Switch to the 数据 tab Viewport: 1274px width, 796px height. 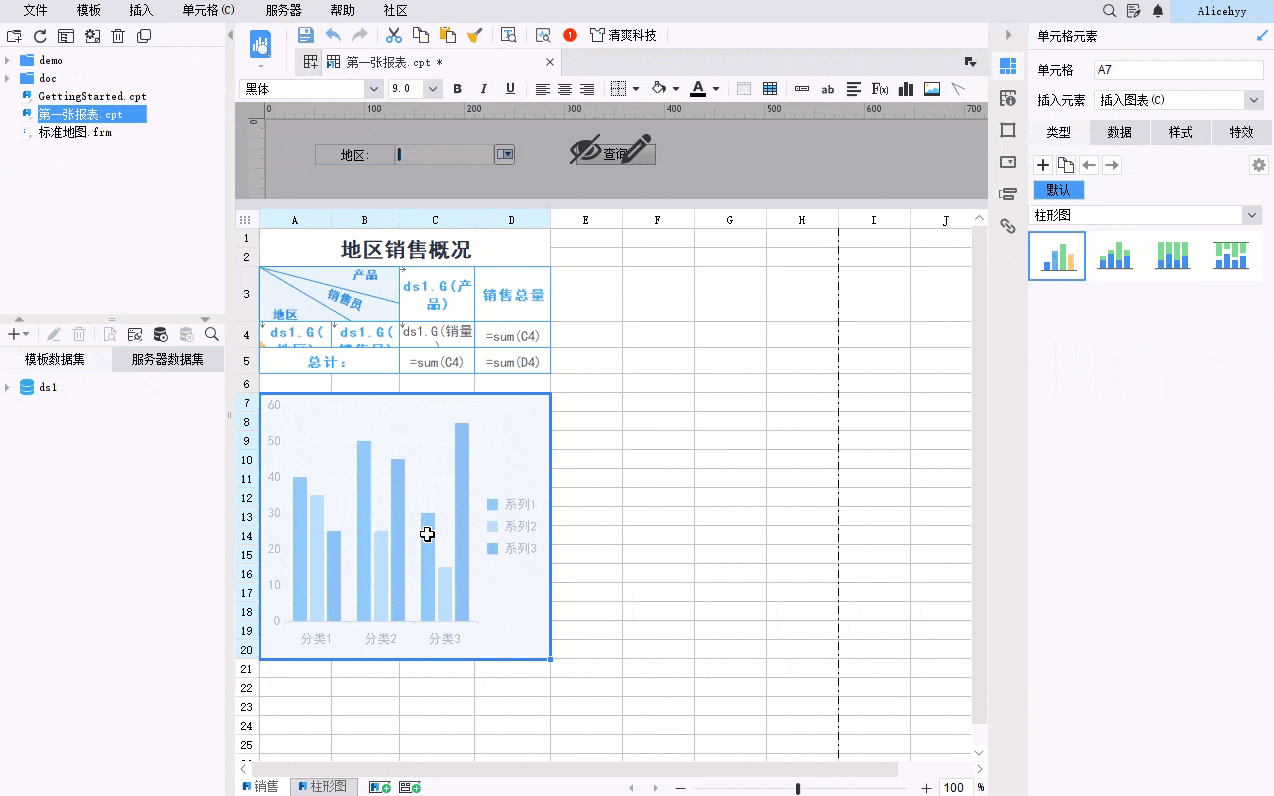click(x=1120, y=132)
